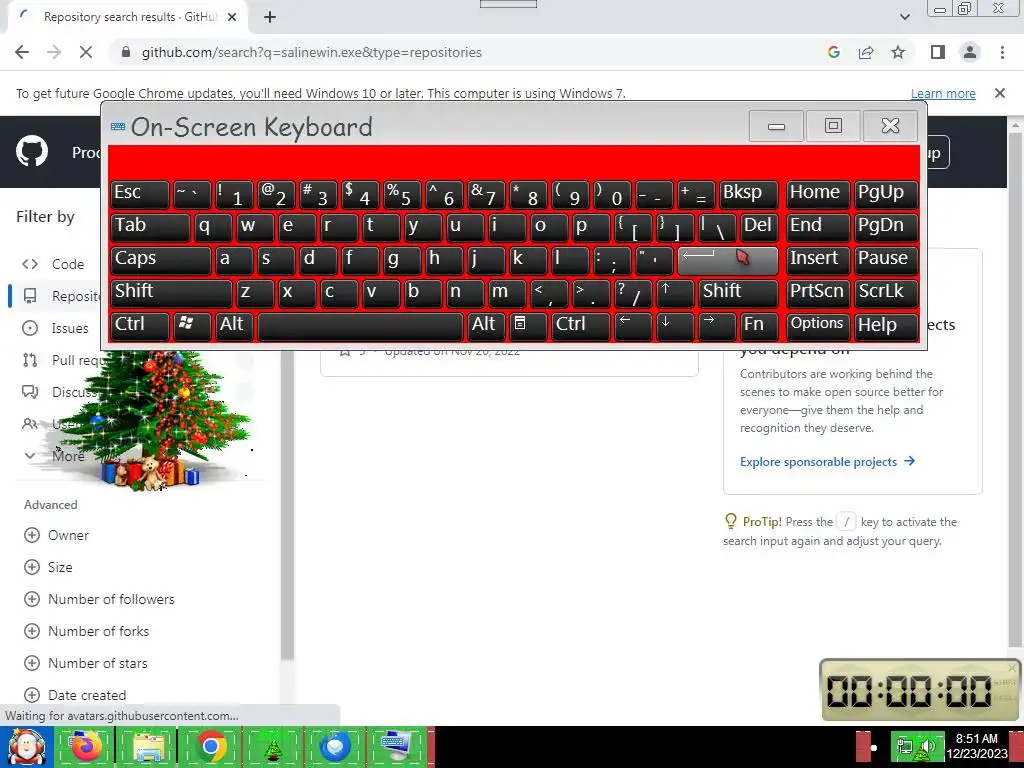Viewport: 1024px width, 768px height.
Task: Open Firefox from the taskbar
Action: pyautogui.click(x=86, y=747)
